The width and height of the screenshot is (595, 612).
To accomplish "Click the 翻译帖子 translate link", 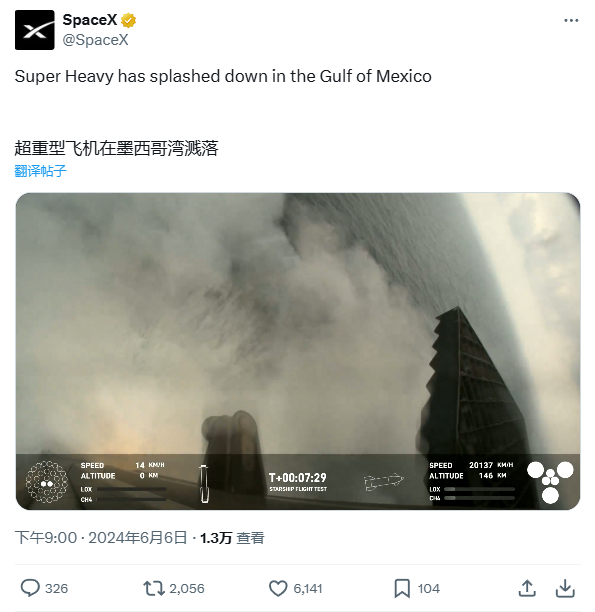I will (x=41, y=171).
